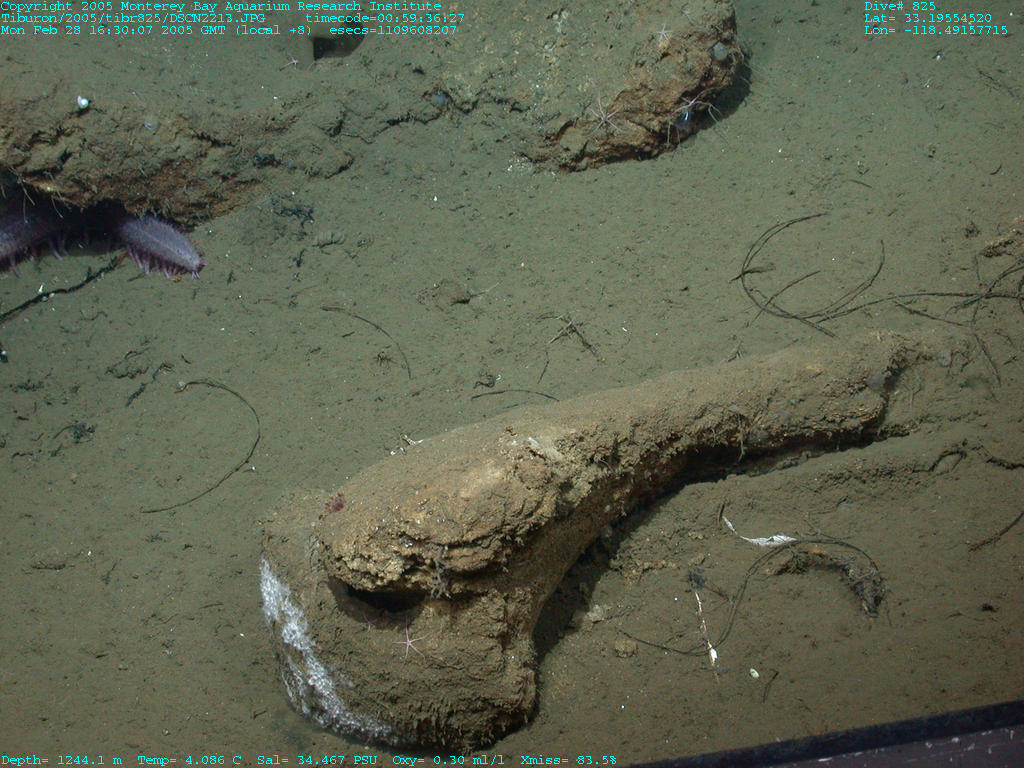Click the white feathery object right of the bone
The height and width of the screenshot is (768, 1024).
[x=765, y=540]
